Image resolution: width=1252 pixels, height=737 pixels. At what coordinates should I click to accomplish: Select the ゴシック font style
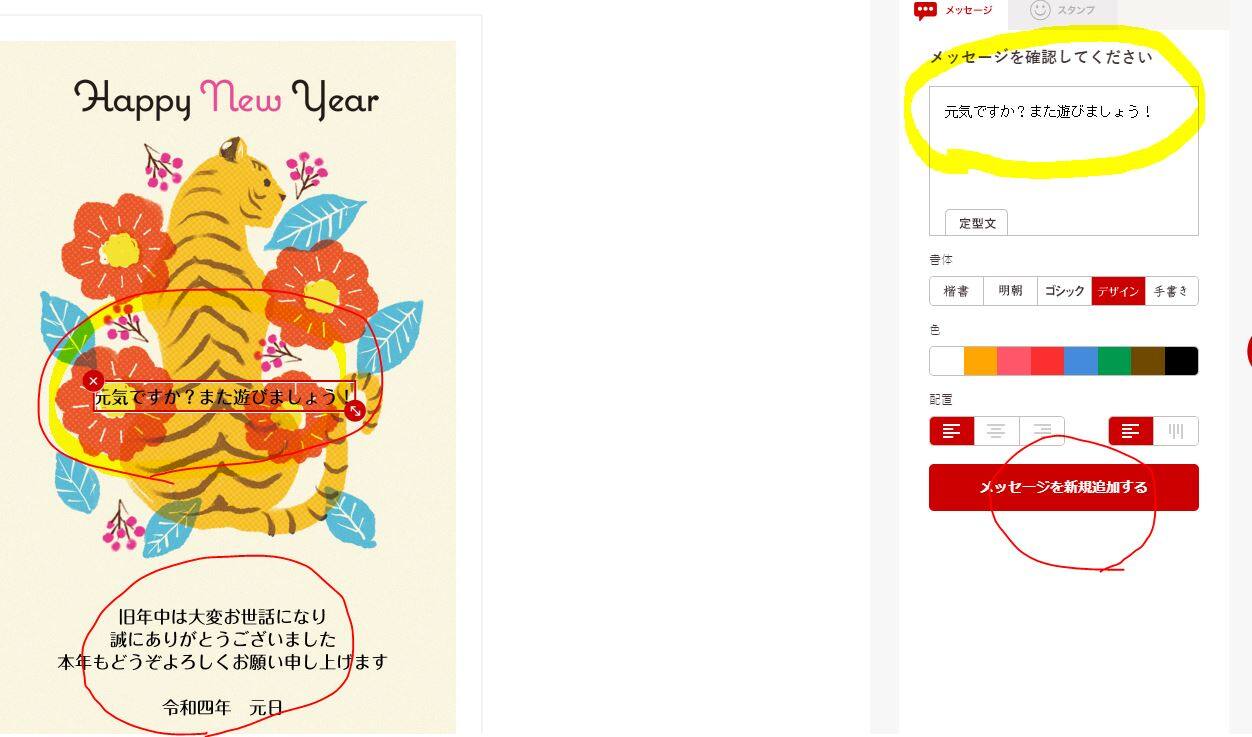pos(1064,291)
